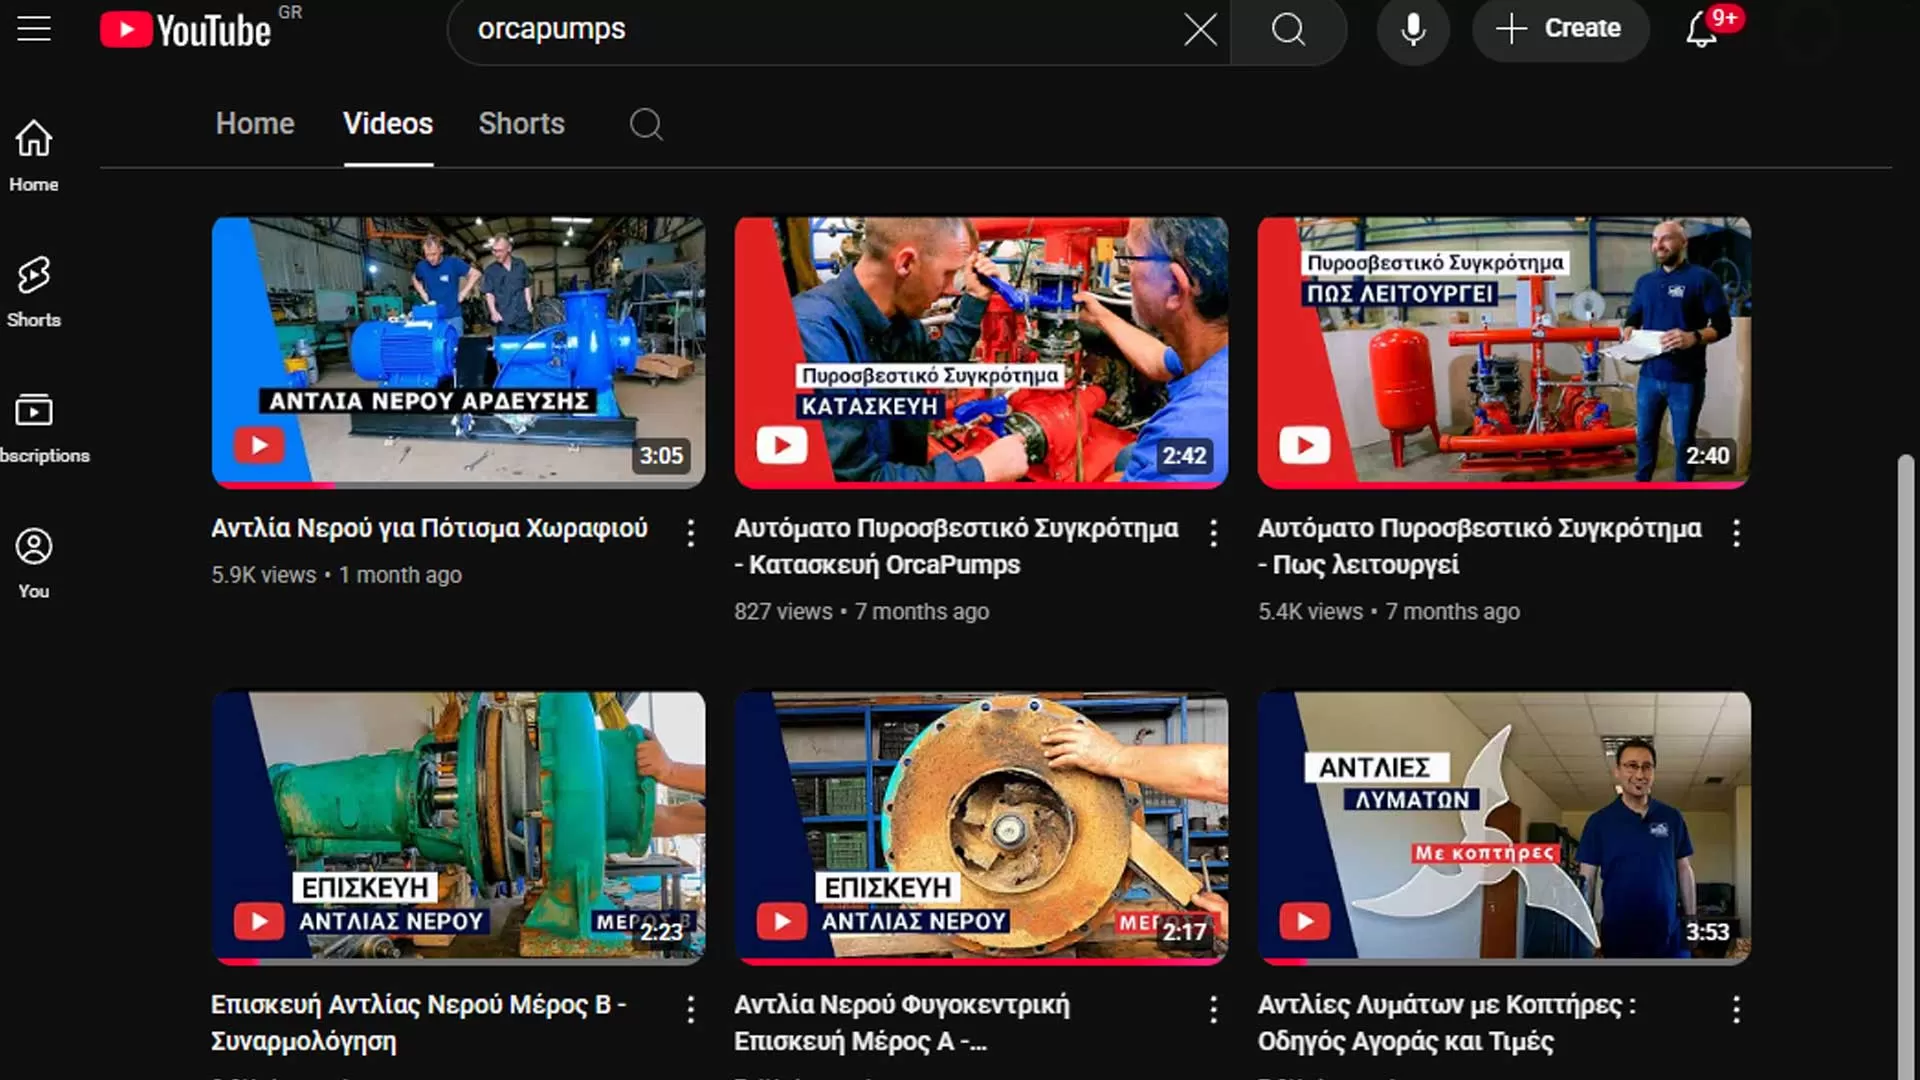The width and height of the screenshot is (1920, 1080).
Task: Open options menu for Πως λειτουργεί video
Action: click(1736, 533)
